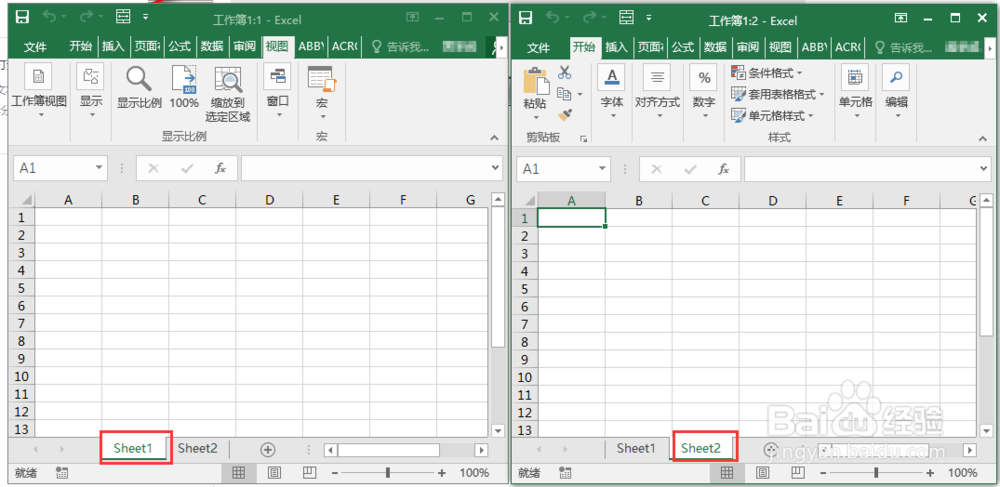Switch to Page Break Preview in the left window
Image resolution: width=1000 pixels, height=487 pixels.
309,472
